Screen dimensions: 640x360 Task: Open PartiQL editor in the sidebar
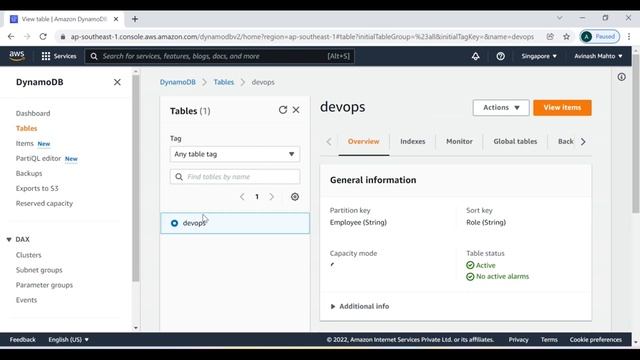coord(38,158)
